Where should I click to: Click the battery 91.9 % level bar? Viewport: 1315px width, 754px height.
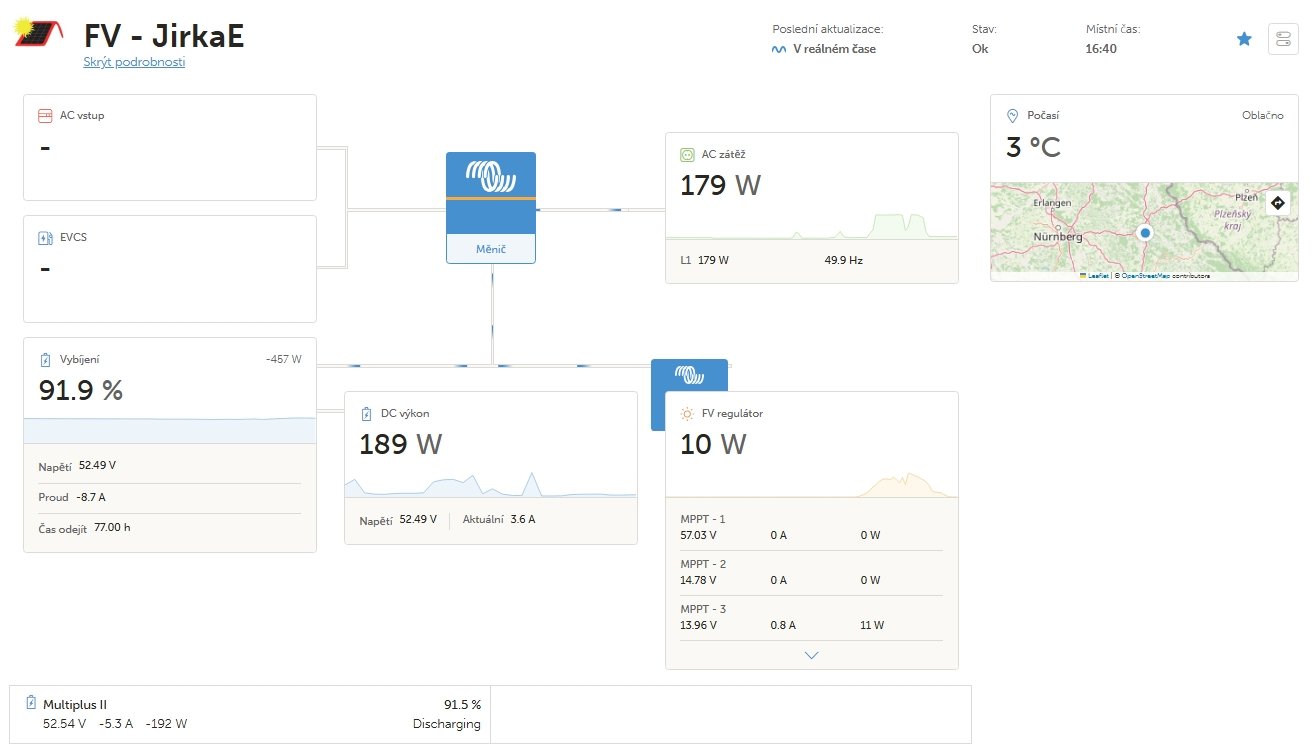170,430
